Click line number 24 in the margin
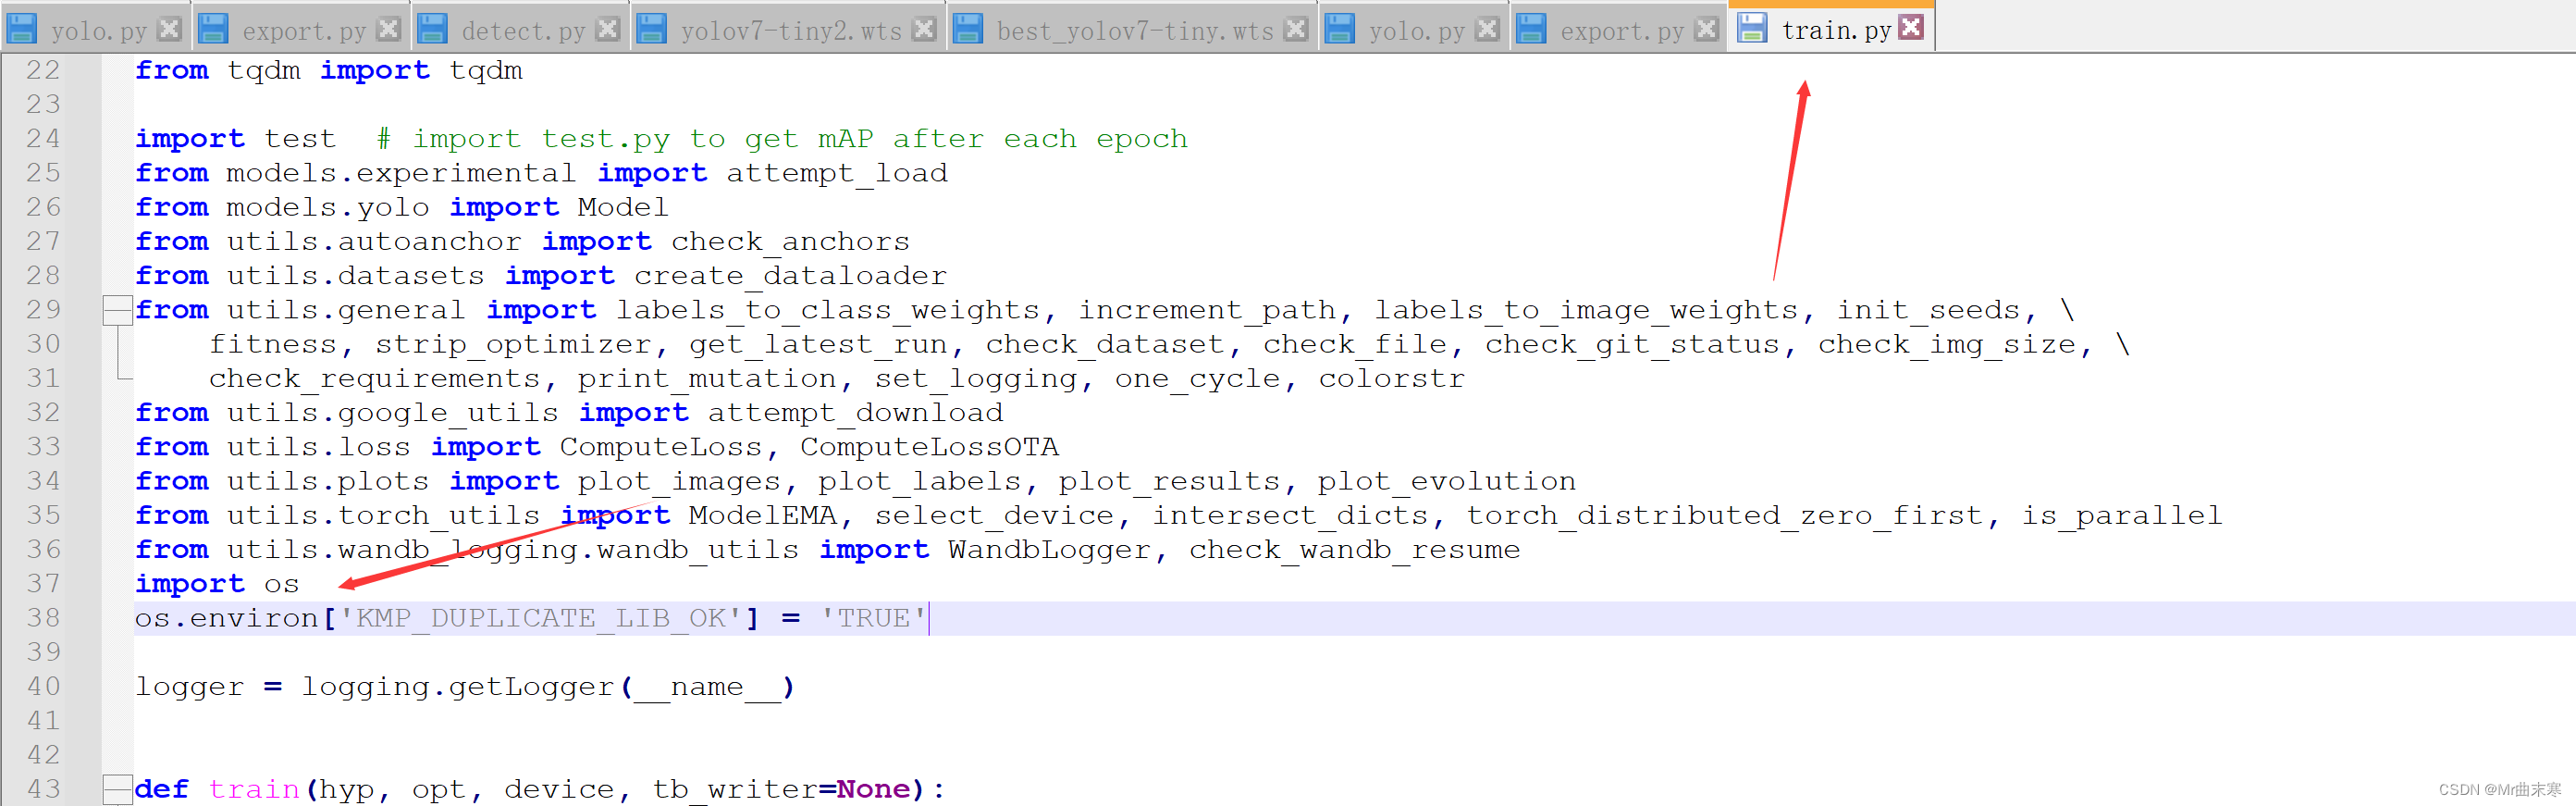The width and height of the screenshot is (2576, 806). pos(43,139)
